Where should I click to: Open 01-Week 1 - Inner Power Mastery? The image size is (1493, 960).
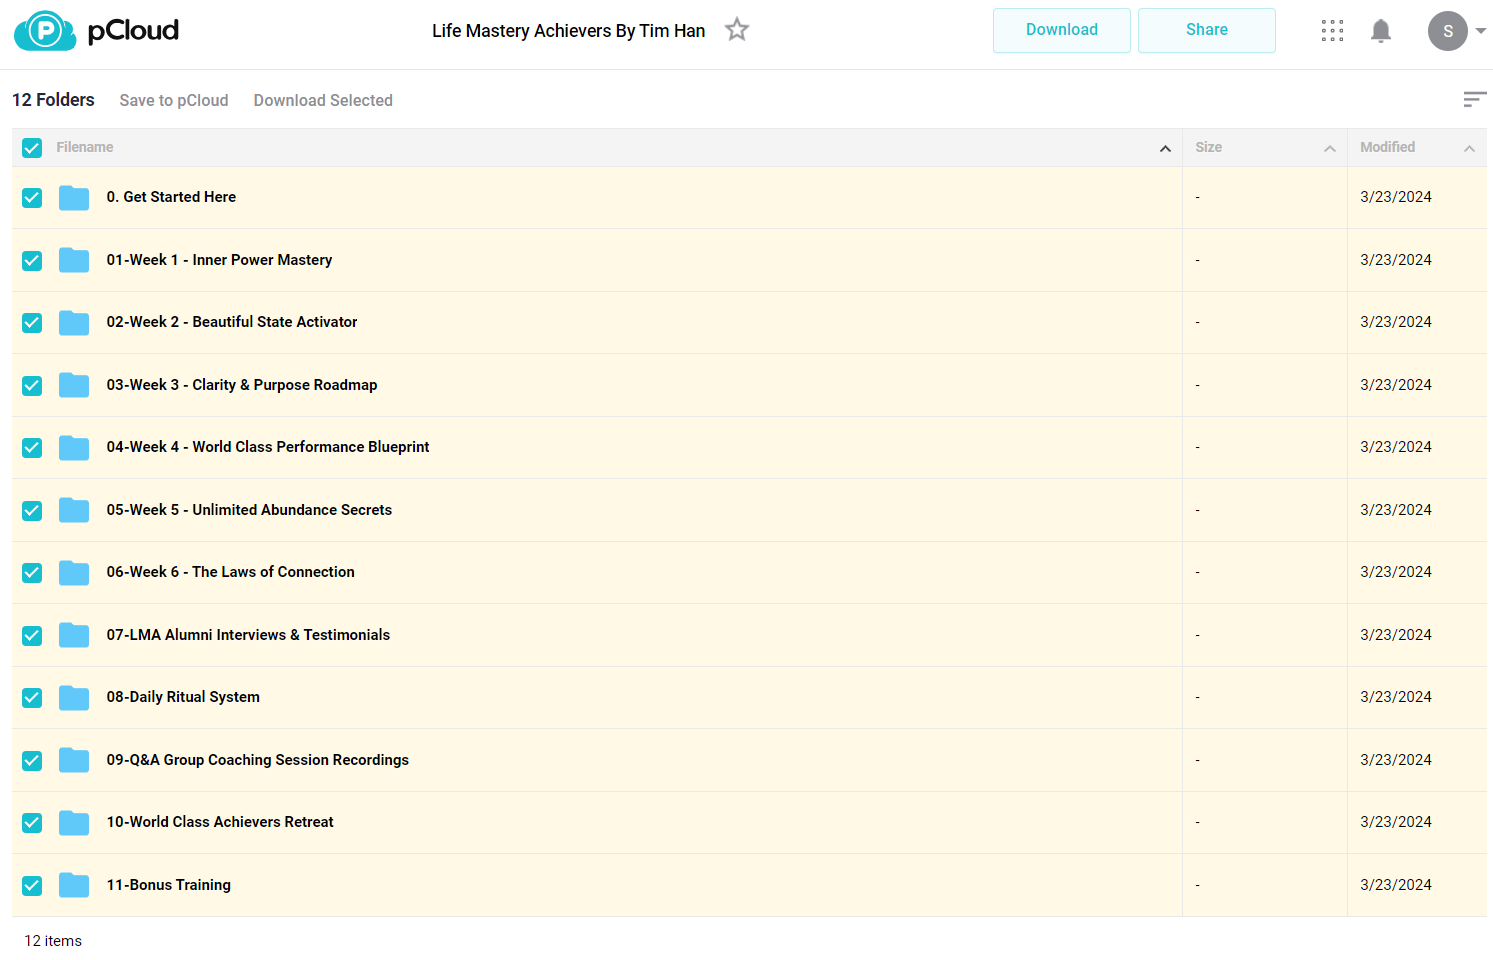pyautogui.click(x=219, y=260)
